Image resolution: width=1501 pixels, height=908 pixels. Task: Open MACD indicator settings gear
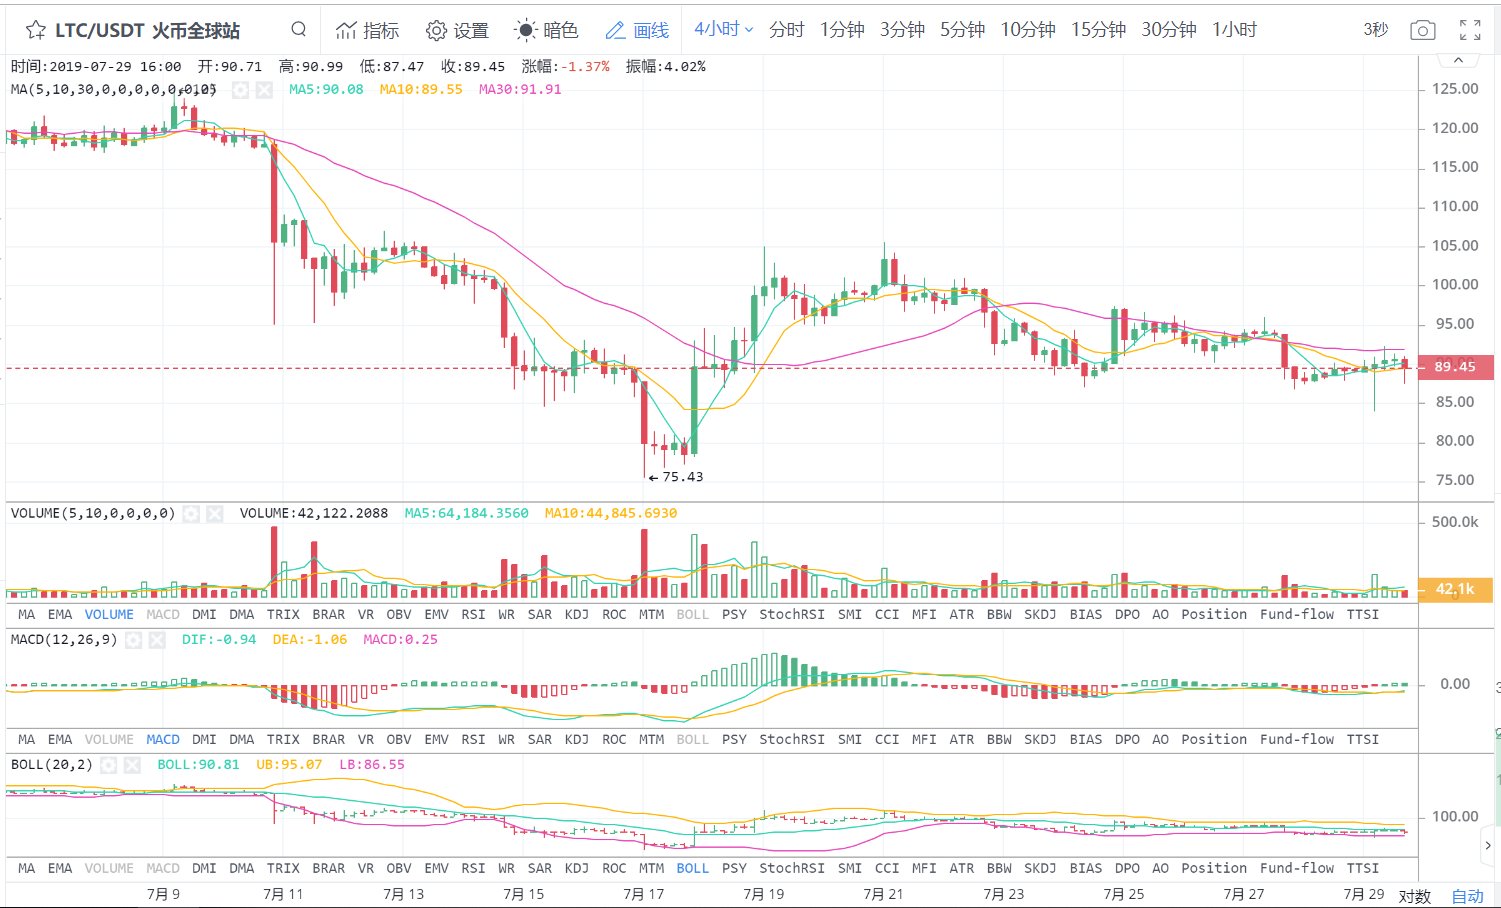[x=133, y=640]
